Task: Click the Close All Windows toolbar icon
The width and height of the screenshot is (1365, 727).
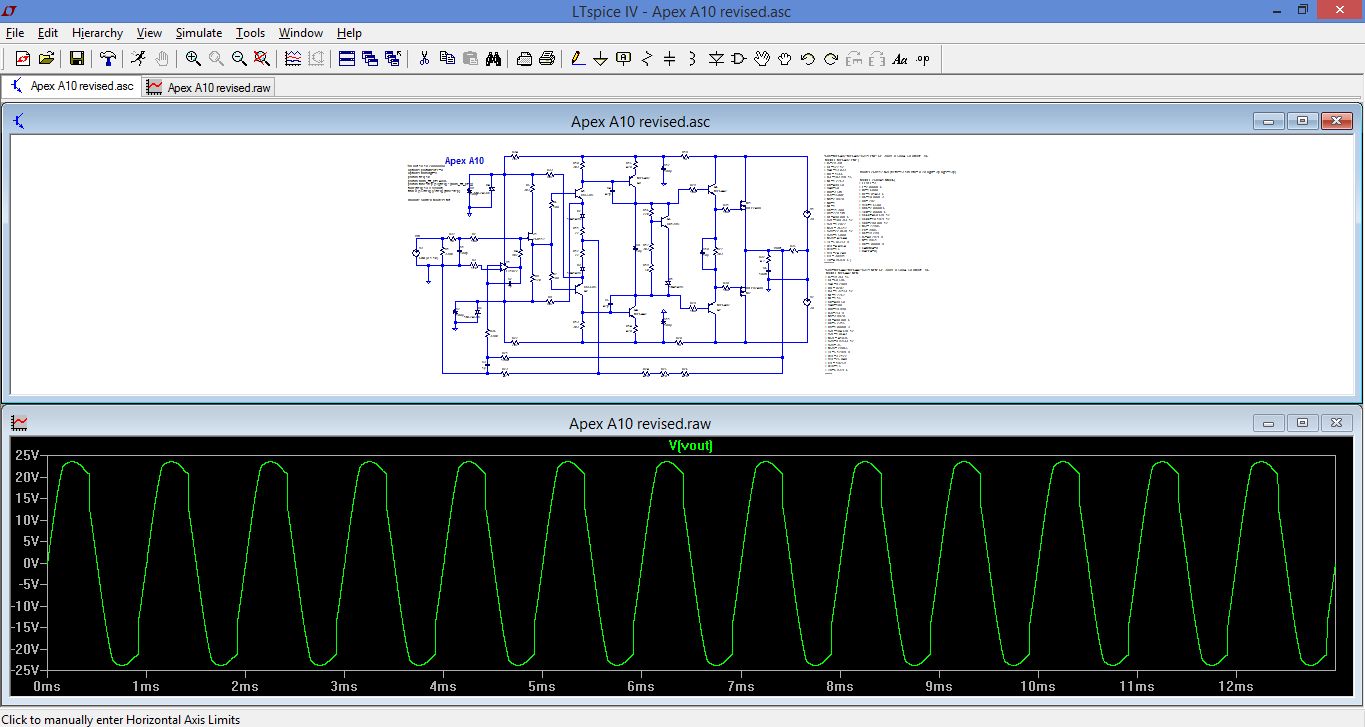Action: click(x=393, y=59)
